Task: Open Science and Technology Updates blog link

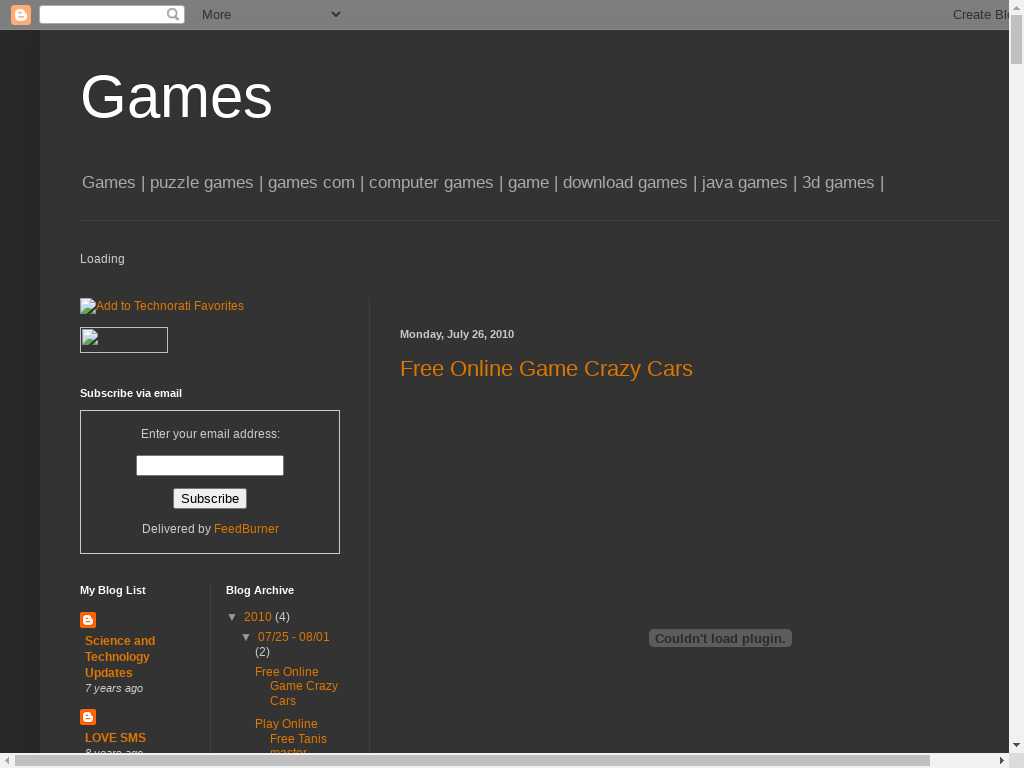Action: click(x=119, y=657)
